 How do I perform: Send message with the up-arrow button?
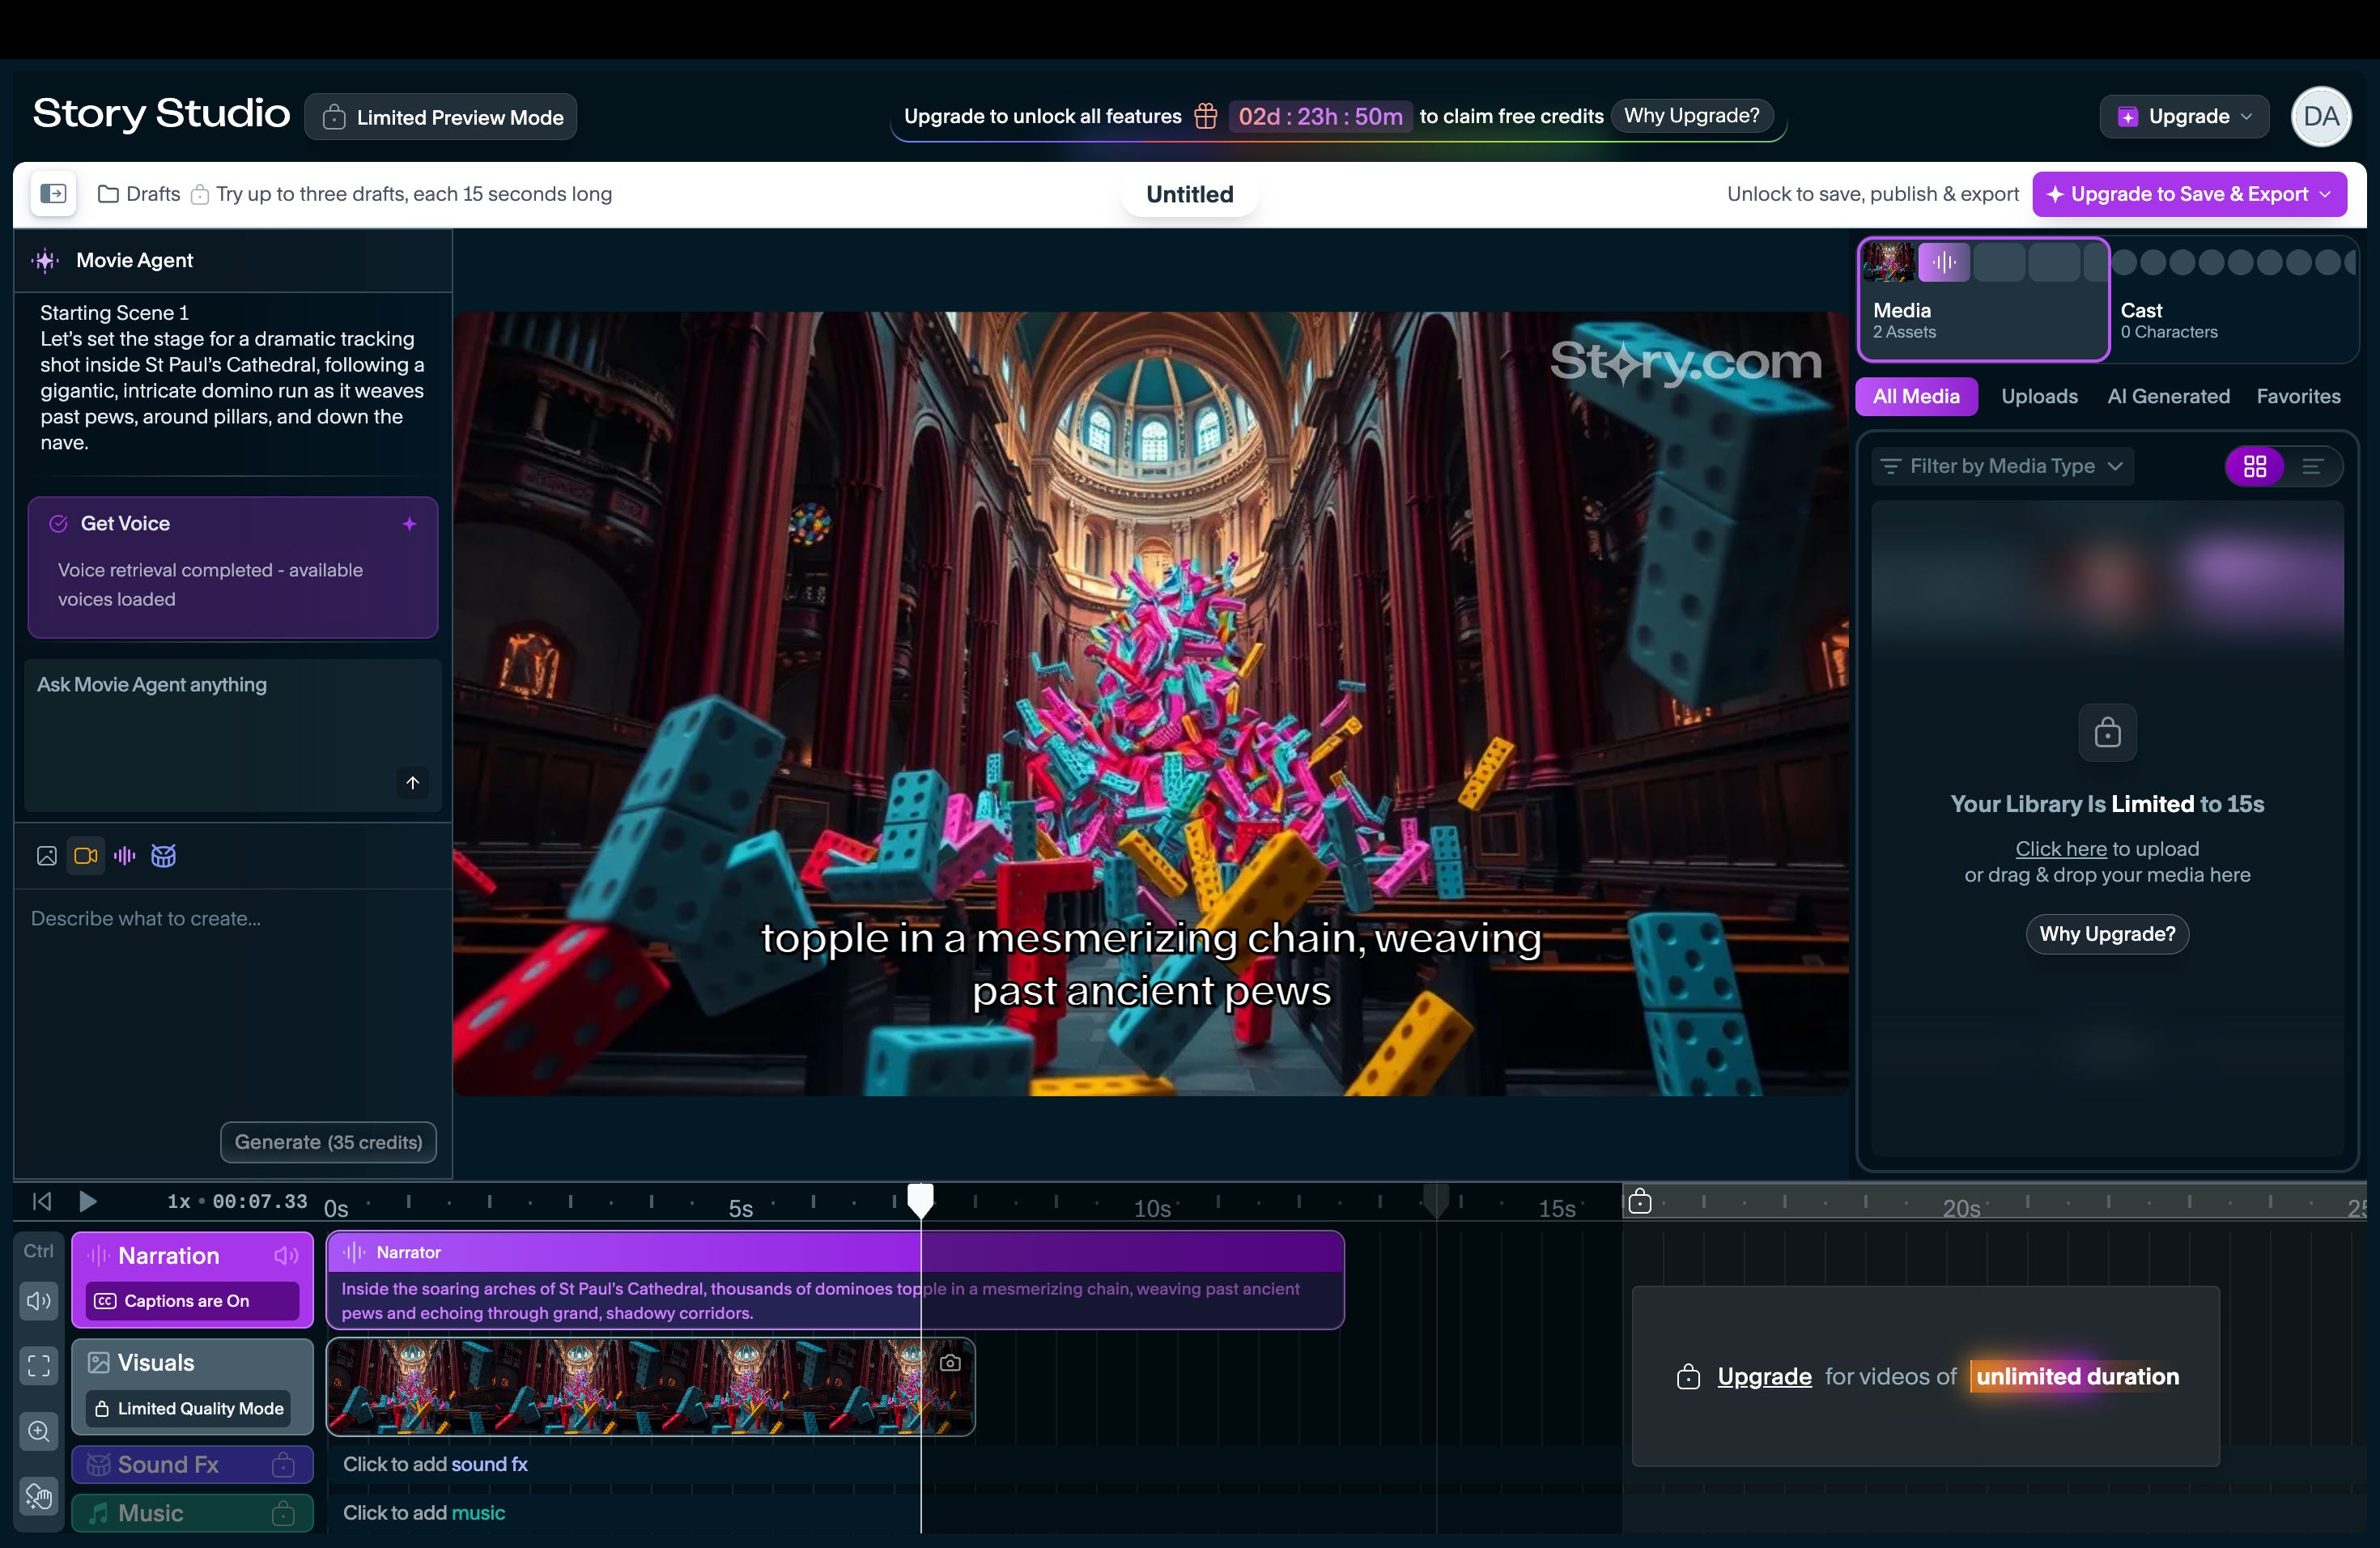click(x=412, y=782)
